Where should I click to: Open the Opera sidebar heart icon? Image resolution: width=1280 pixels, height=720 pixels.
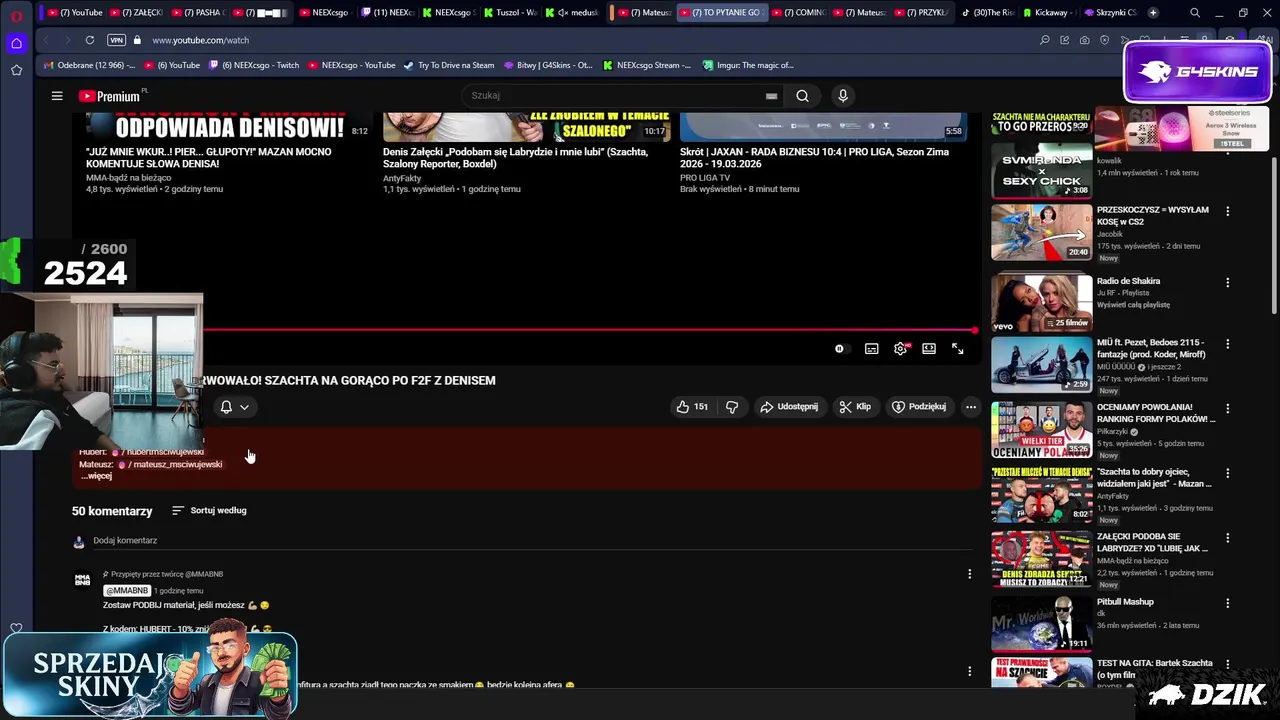pyautogui.click(x=16, y=629)
